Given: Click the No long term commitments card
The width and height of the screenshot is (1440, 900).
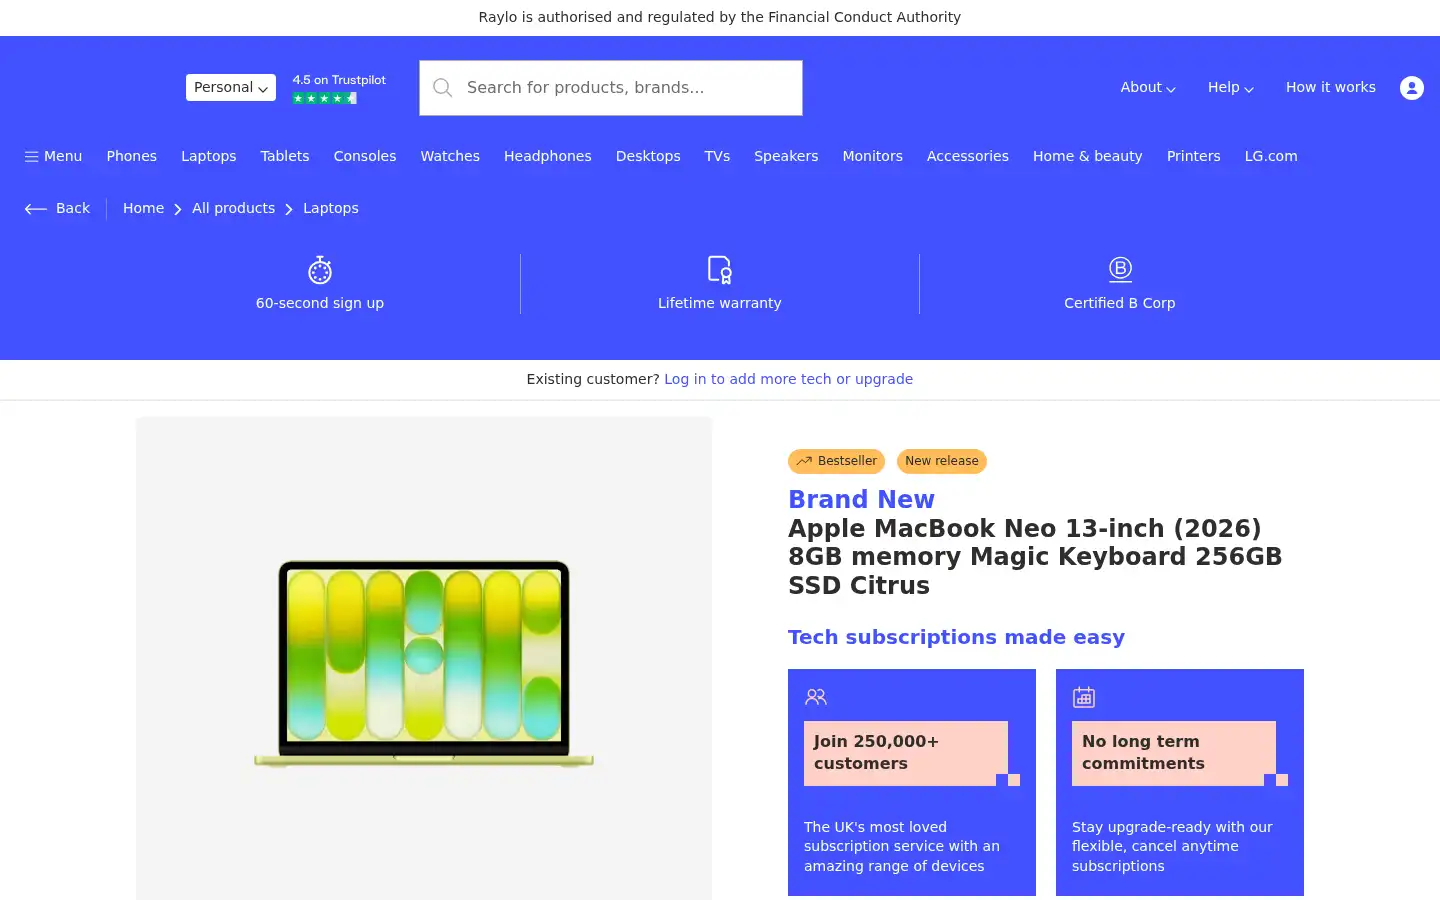Looking at the screenshot, I should click(1180, 782).
